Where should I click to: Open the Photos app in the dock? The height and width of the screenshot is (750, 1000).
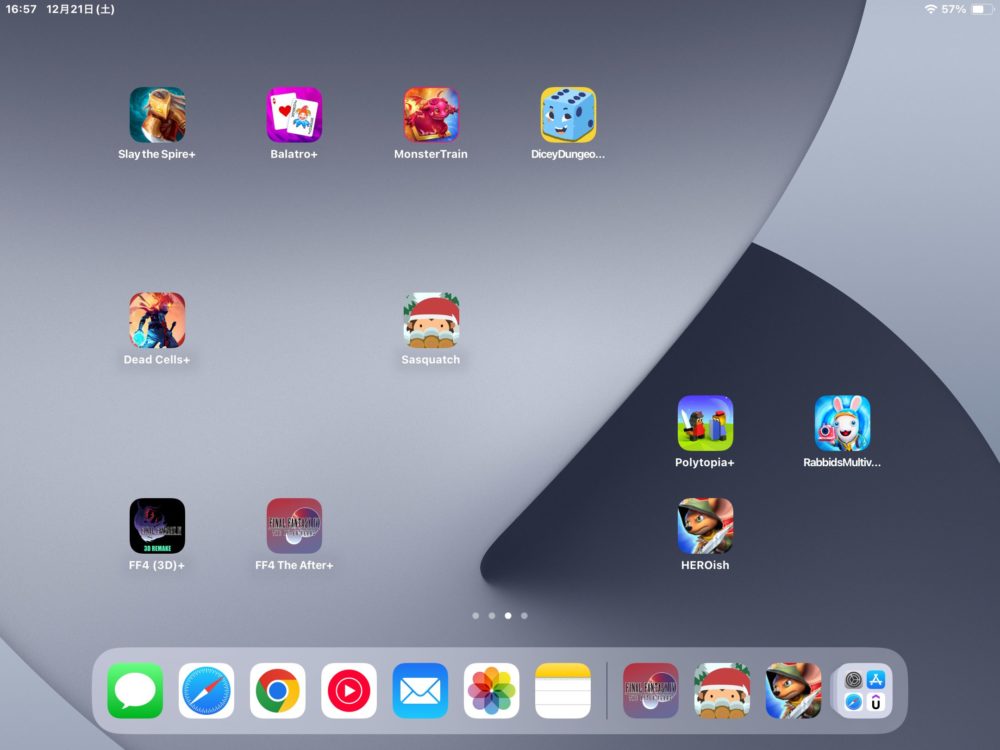coord(491,690)
